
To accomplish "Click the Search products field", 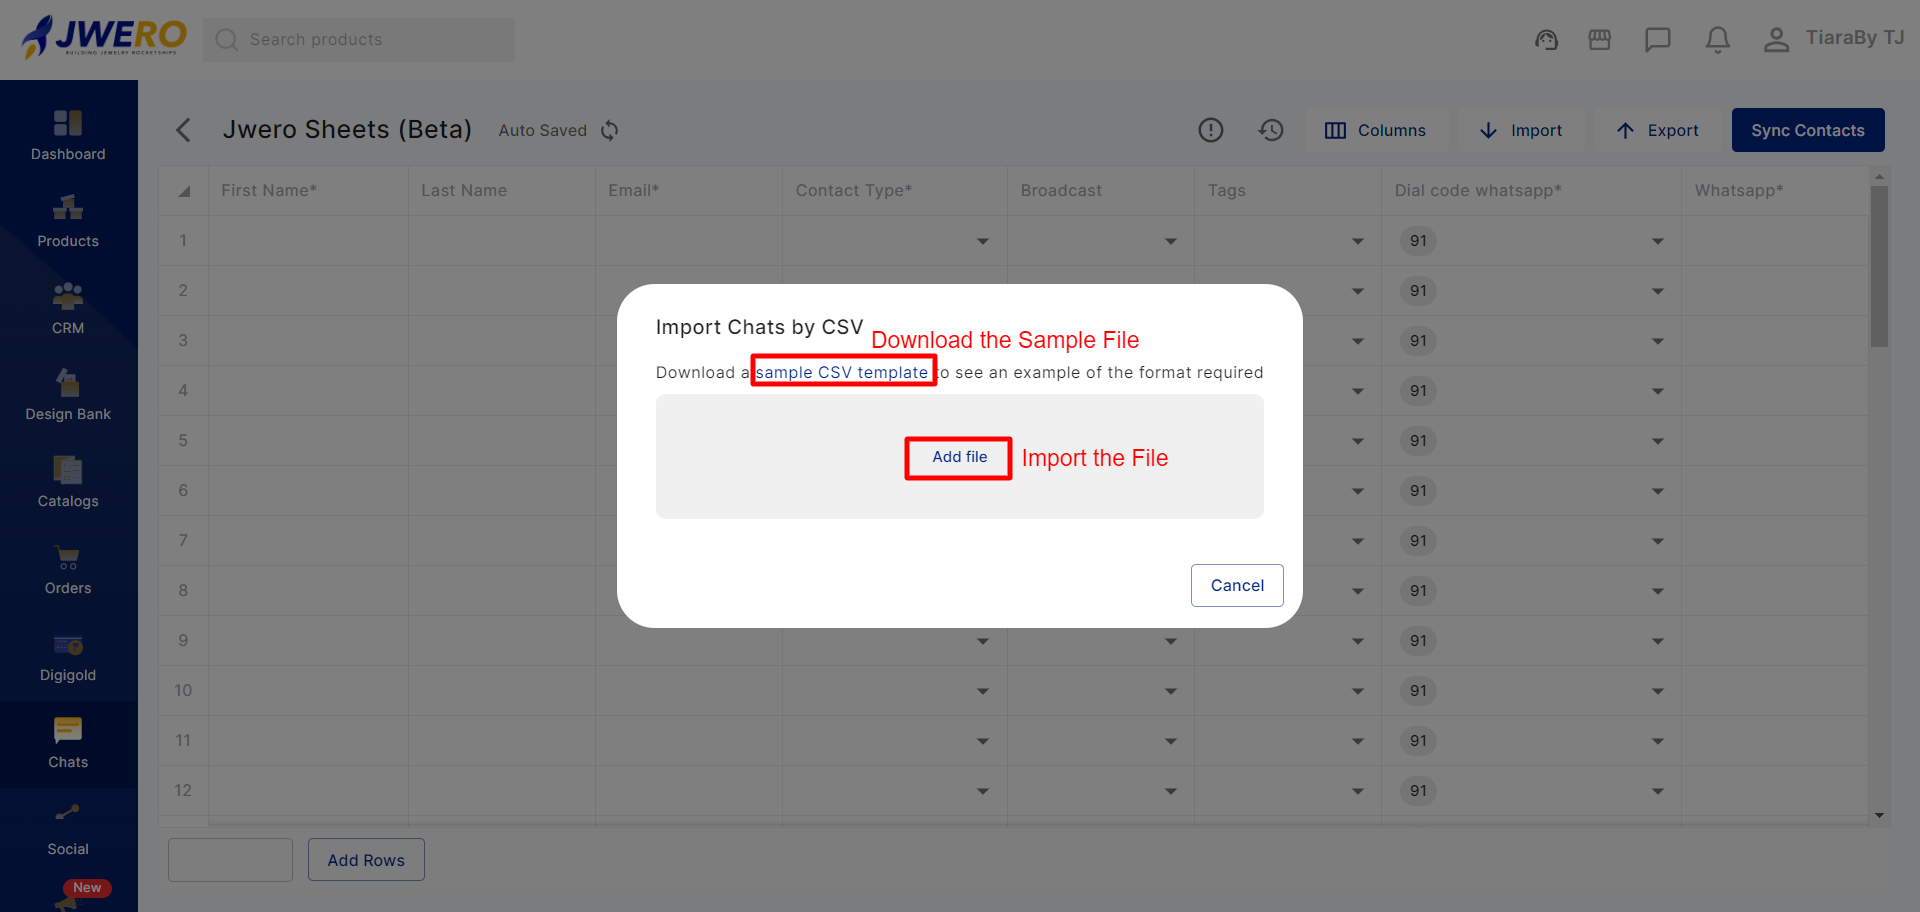I will tap(360, 40).
